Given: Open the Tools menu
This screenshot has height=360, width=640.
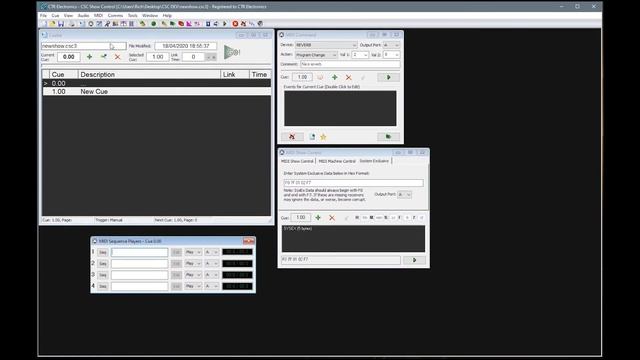Looking at the screenshot, I should (133, 16).
